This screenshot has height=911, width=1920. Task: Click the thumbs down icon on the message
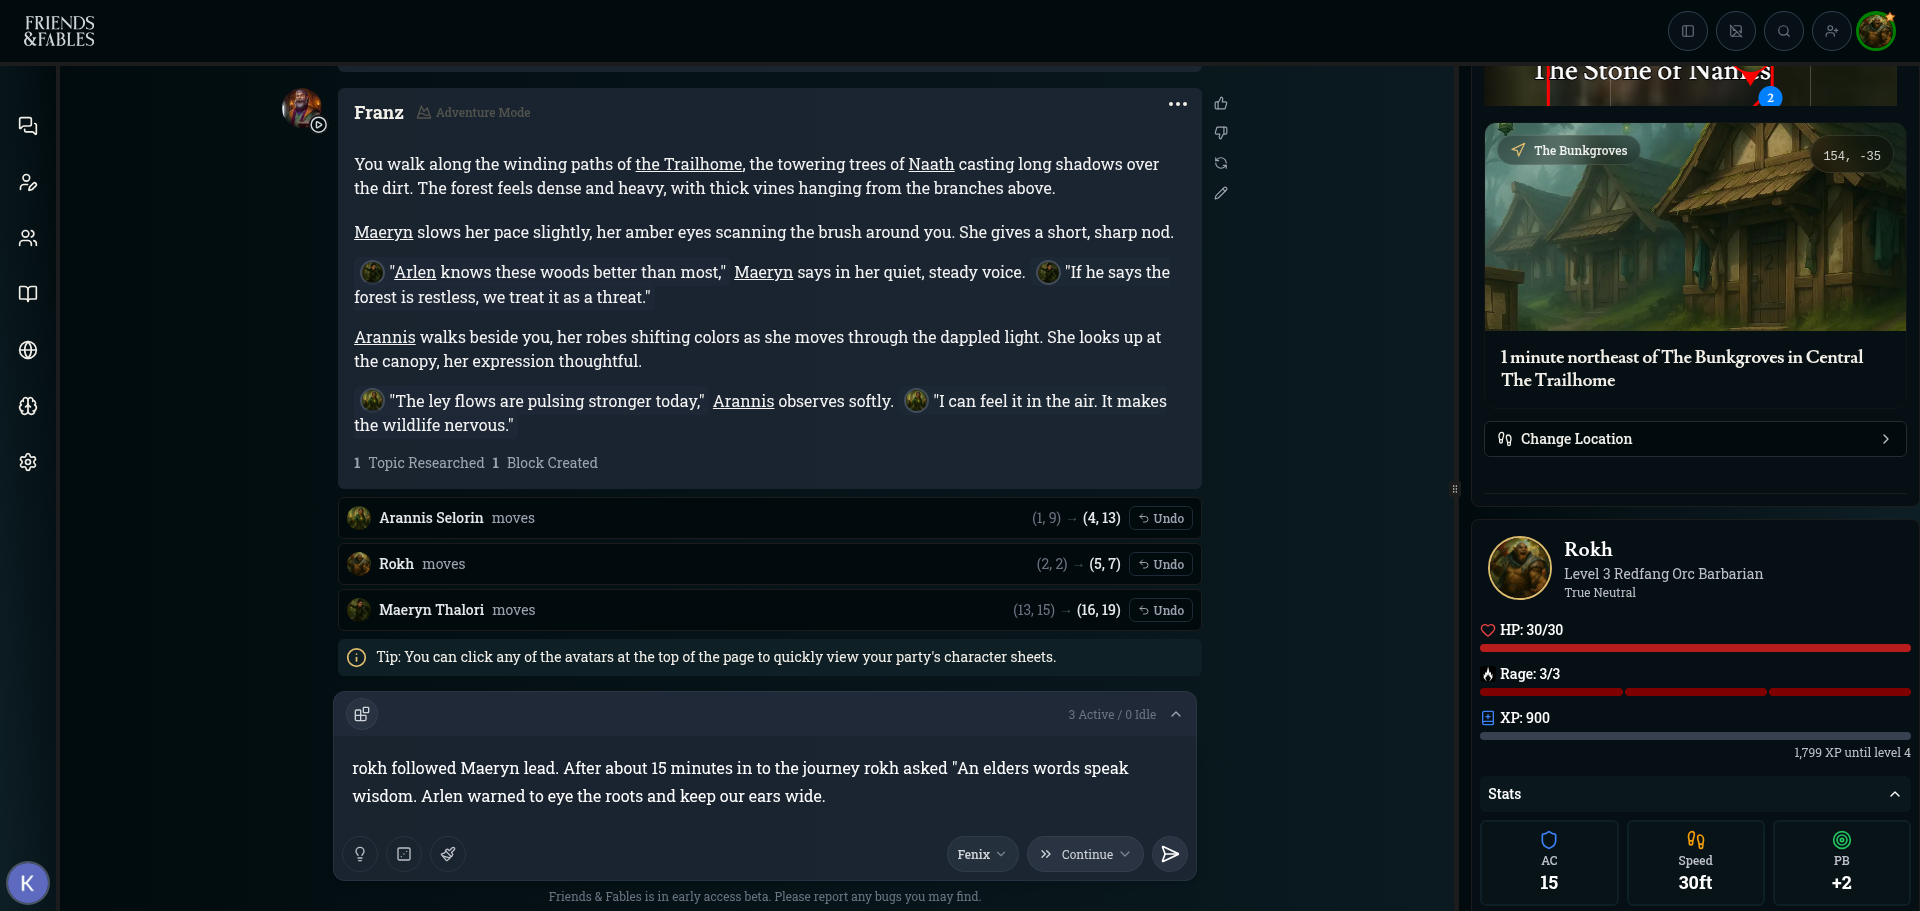point(1221,133)
